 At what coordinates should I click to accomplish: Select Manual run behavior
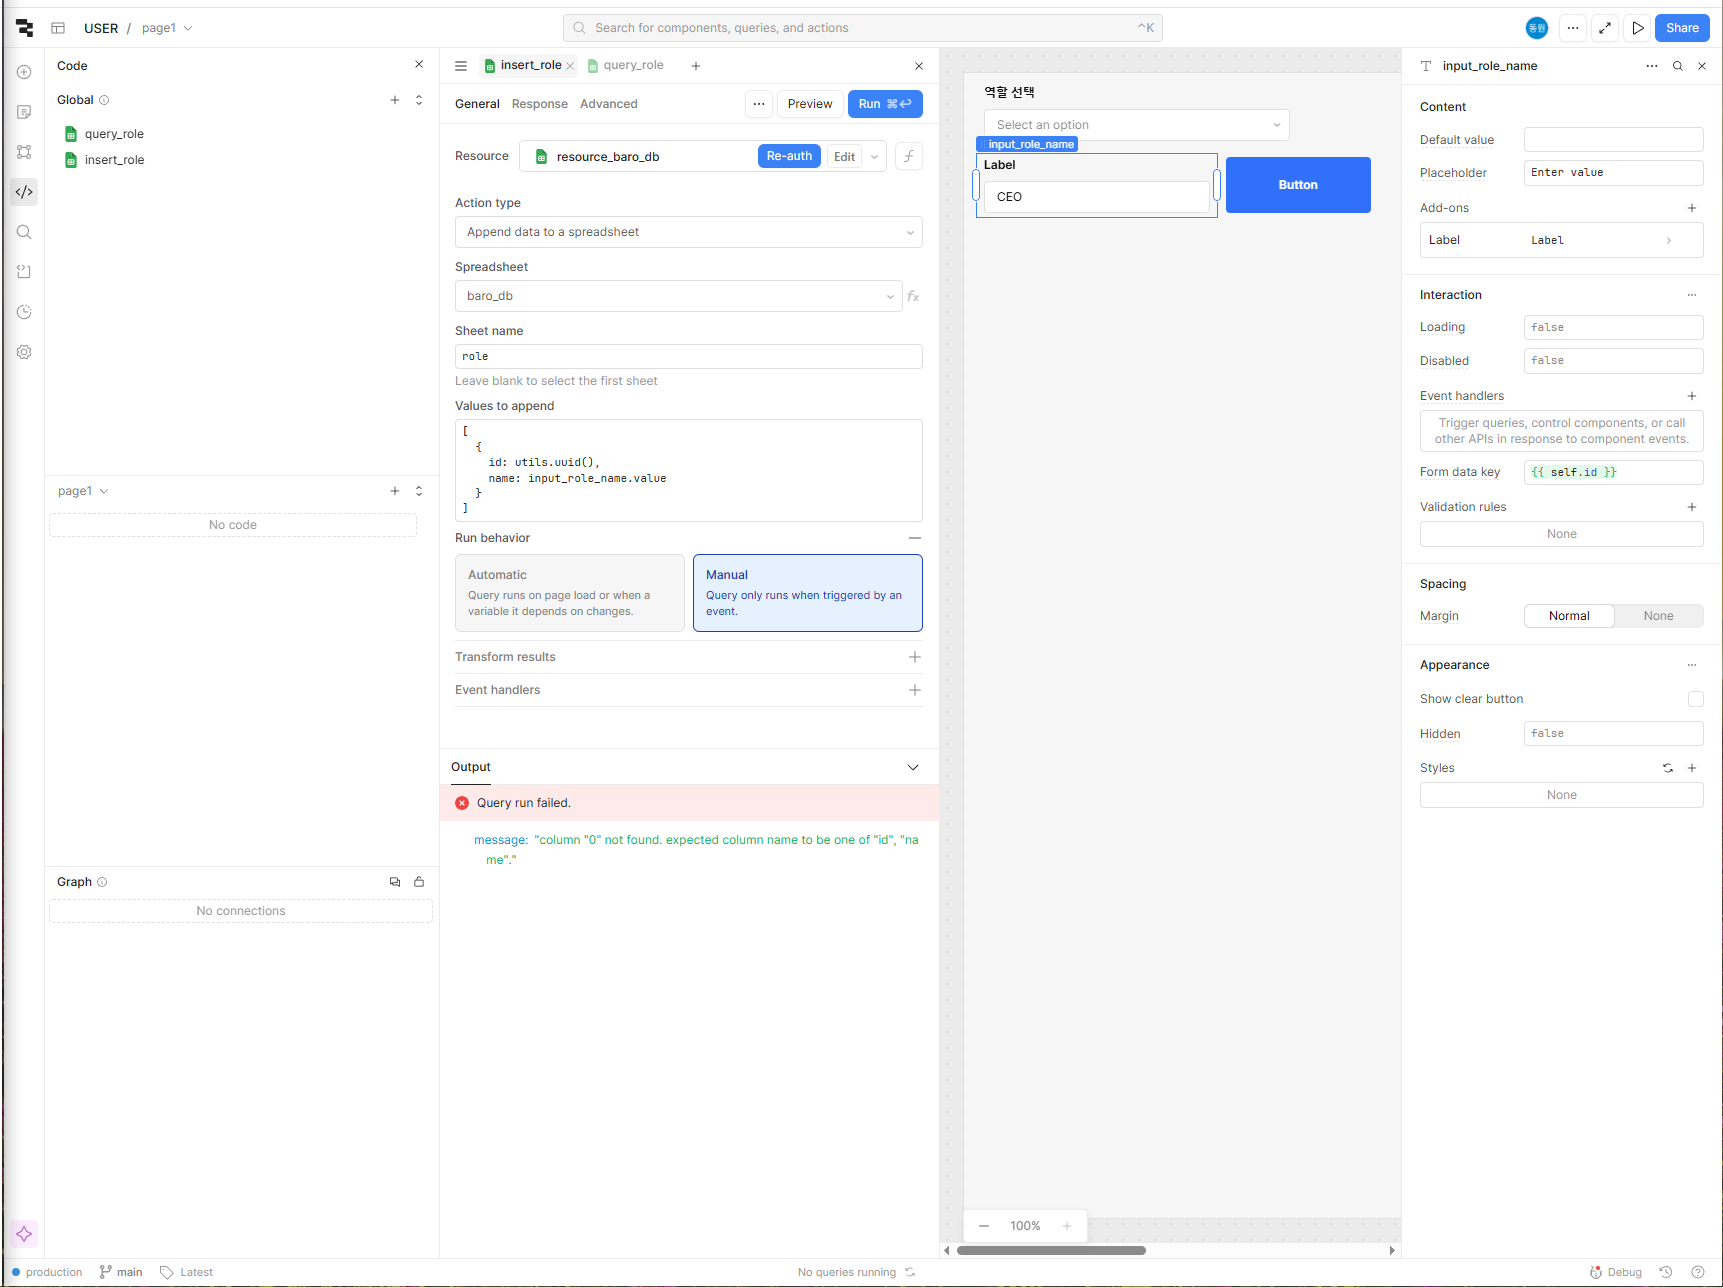pyautogui.click(x=808, y=593)
